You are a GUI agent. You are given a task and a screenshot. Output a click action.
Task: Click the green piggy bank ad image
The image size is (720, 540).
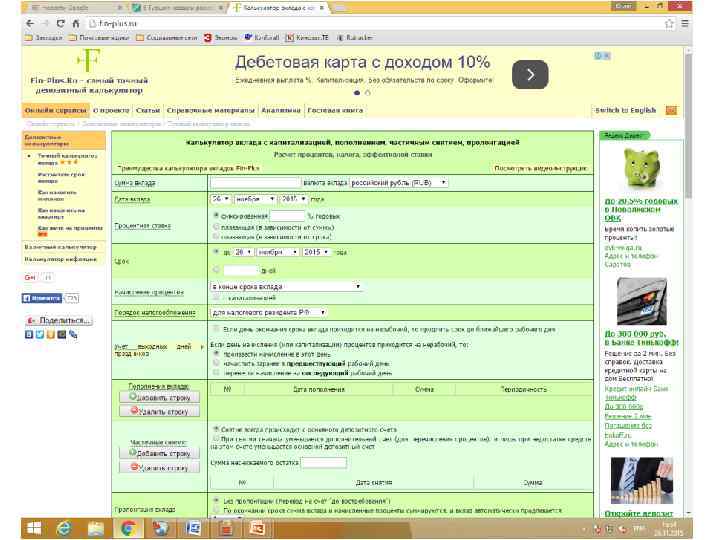(641, 168)
